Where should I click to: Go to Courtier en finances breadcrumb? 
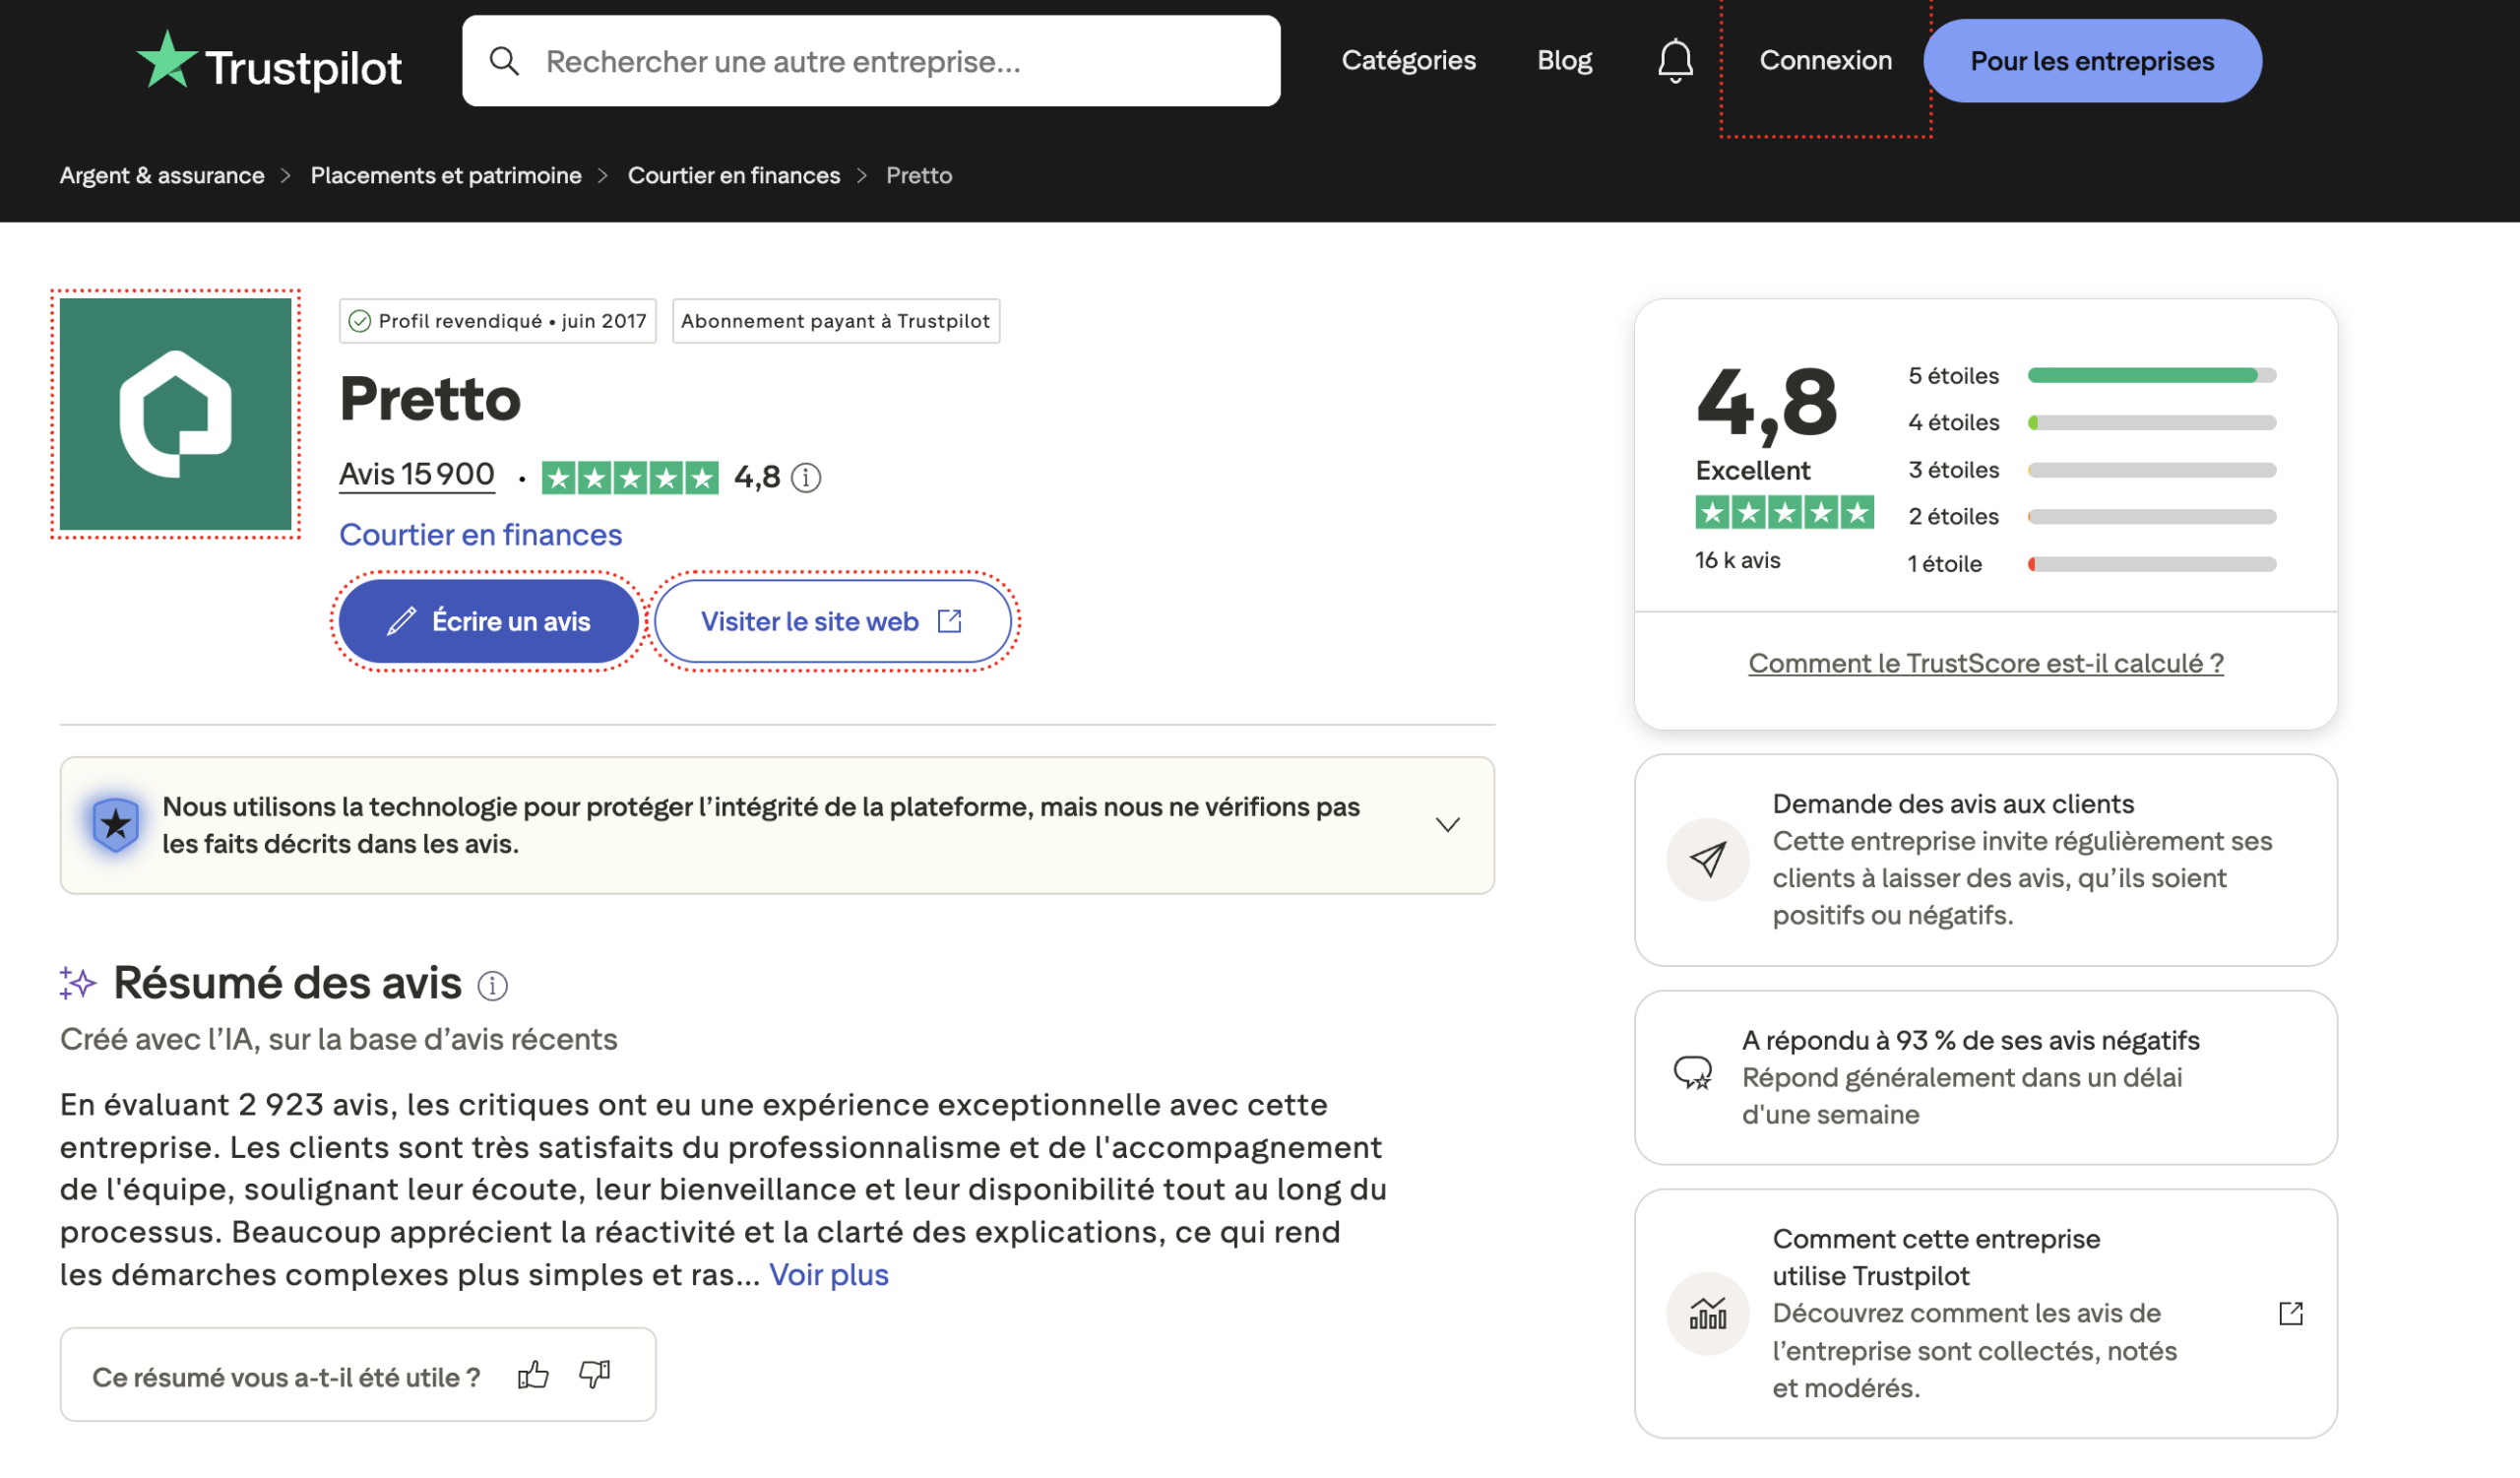pyautogui.click(x=734, y=175)
